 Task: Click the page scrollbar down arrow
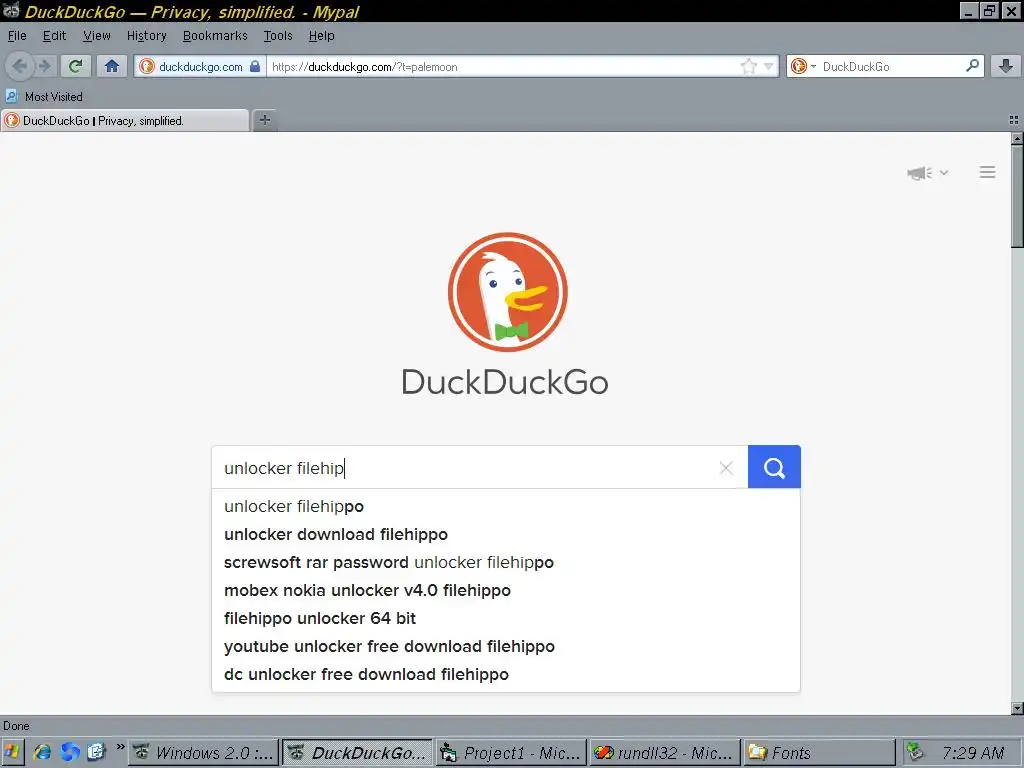(x=1017, y=708)
